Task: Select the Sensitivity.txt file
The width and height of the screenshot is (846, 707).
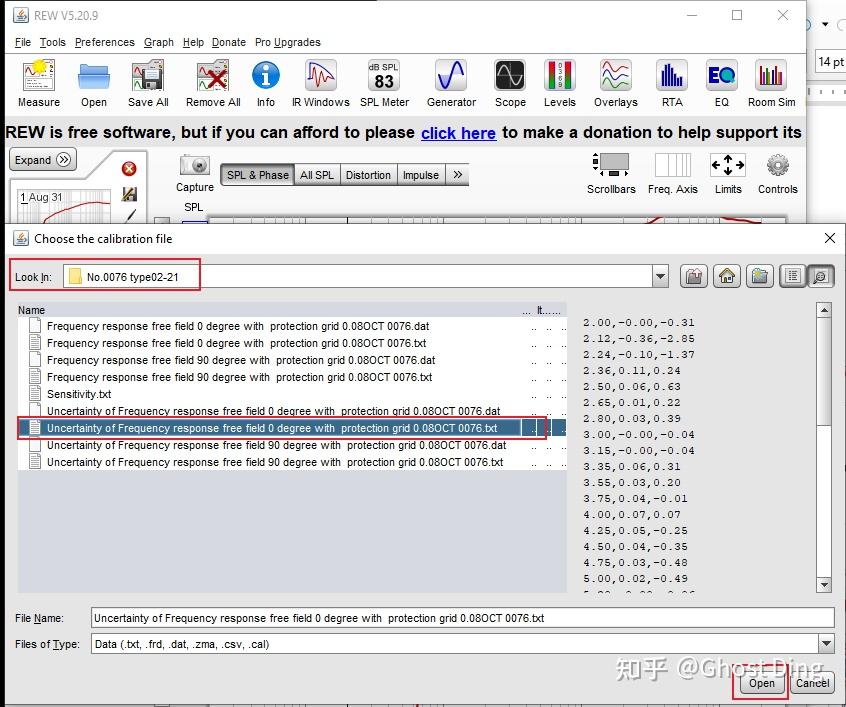Action: 292,394
